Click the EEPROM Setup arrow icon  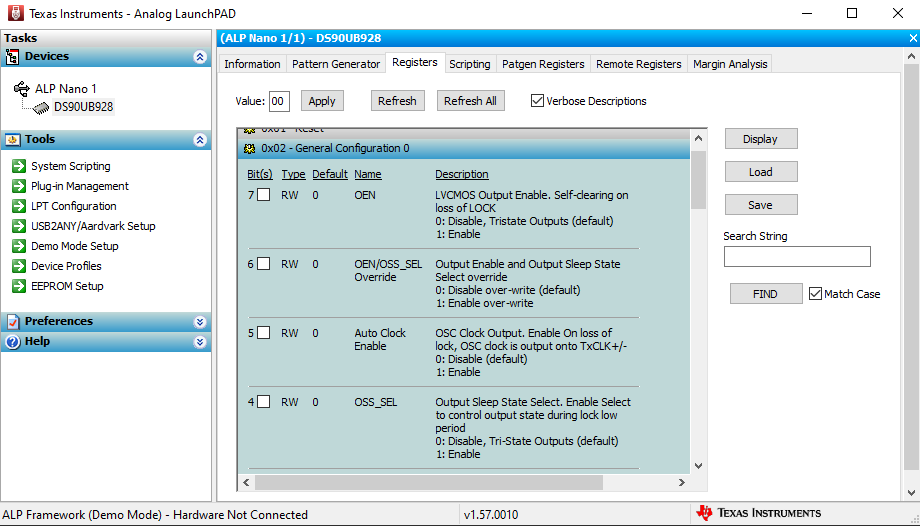click(x=19, y=286)
